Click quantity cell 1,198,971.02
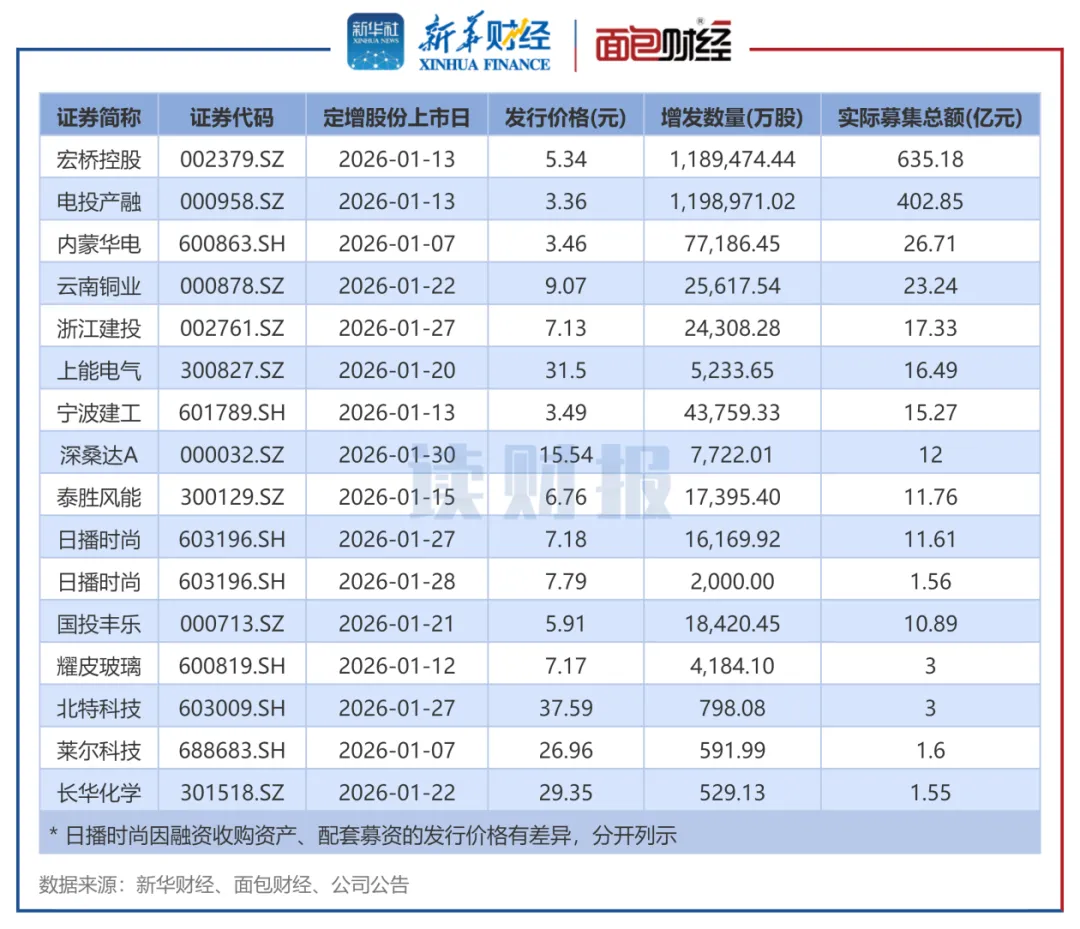Image resolution: width=1080 pixels, height=929 pixels. pos(732,201)
